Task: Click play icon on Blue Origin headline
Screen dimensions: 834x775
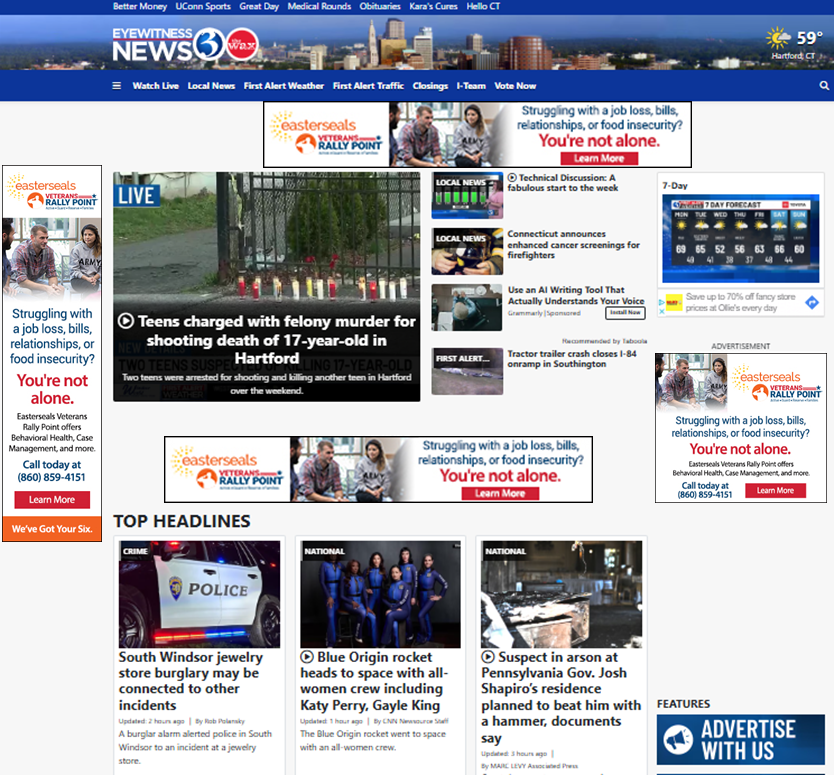Action: click(x=307, y=658)
